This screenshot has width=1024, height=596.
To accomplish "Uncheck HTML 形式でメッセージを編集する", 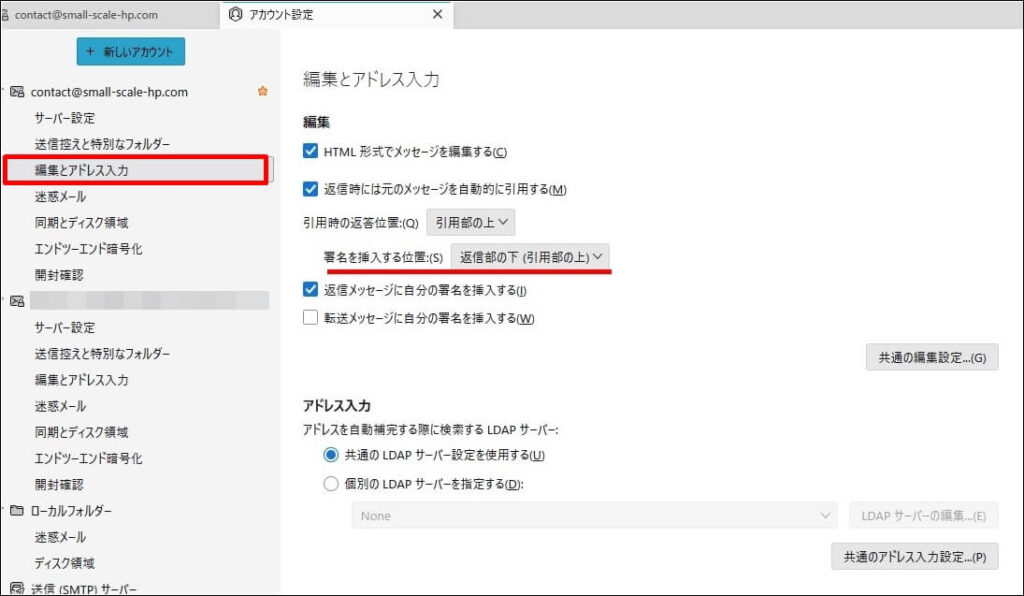I will [x=311, y=152].
